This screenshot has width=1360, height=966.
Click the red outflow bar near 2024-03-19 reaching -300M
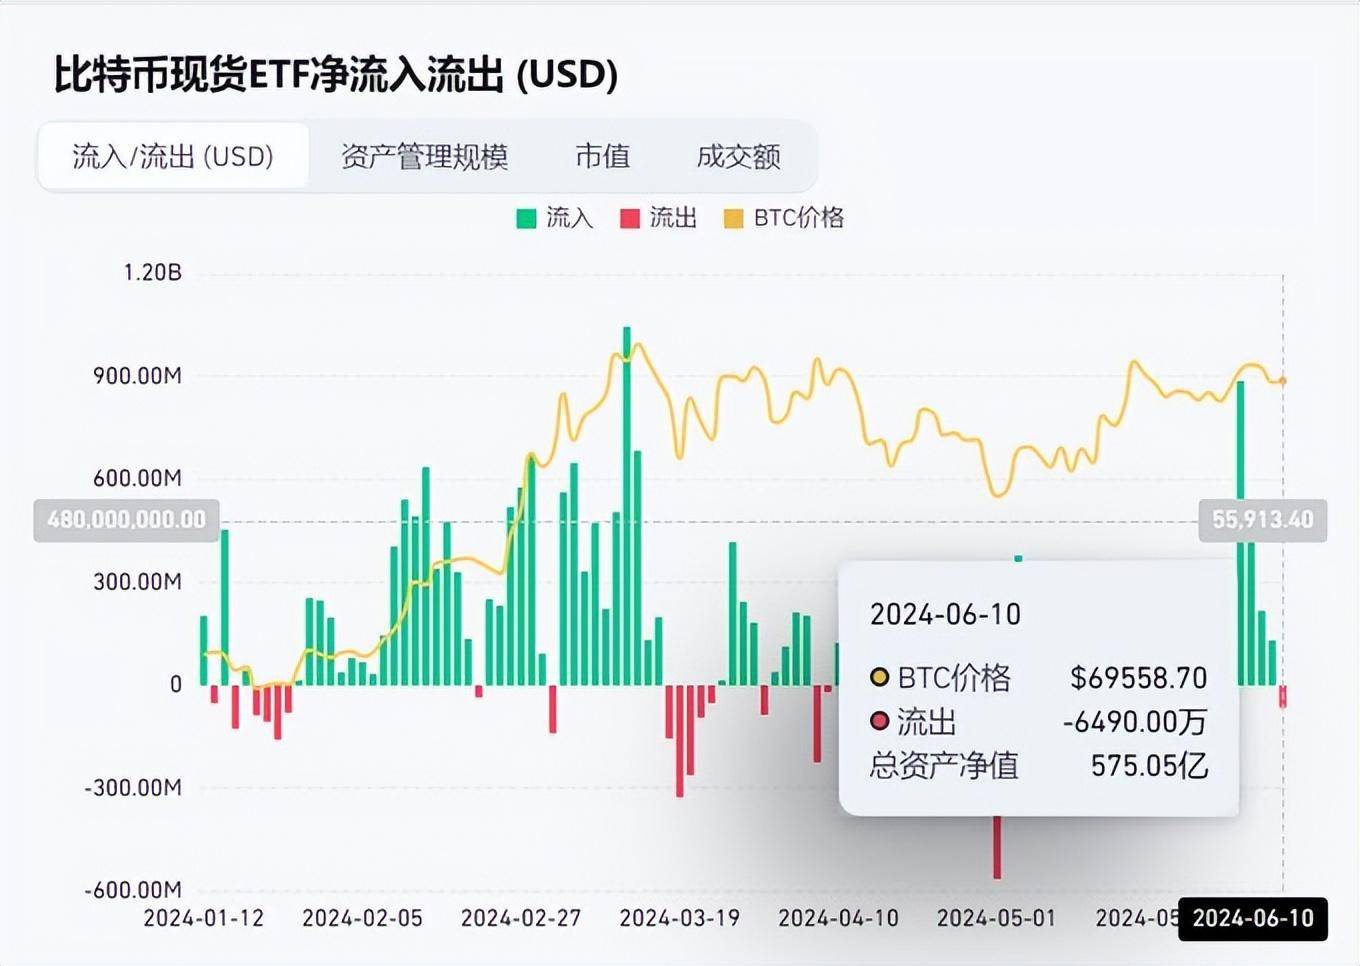[x=680, y=741]
